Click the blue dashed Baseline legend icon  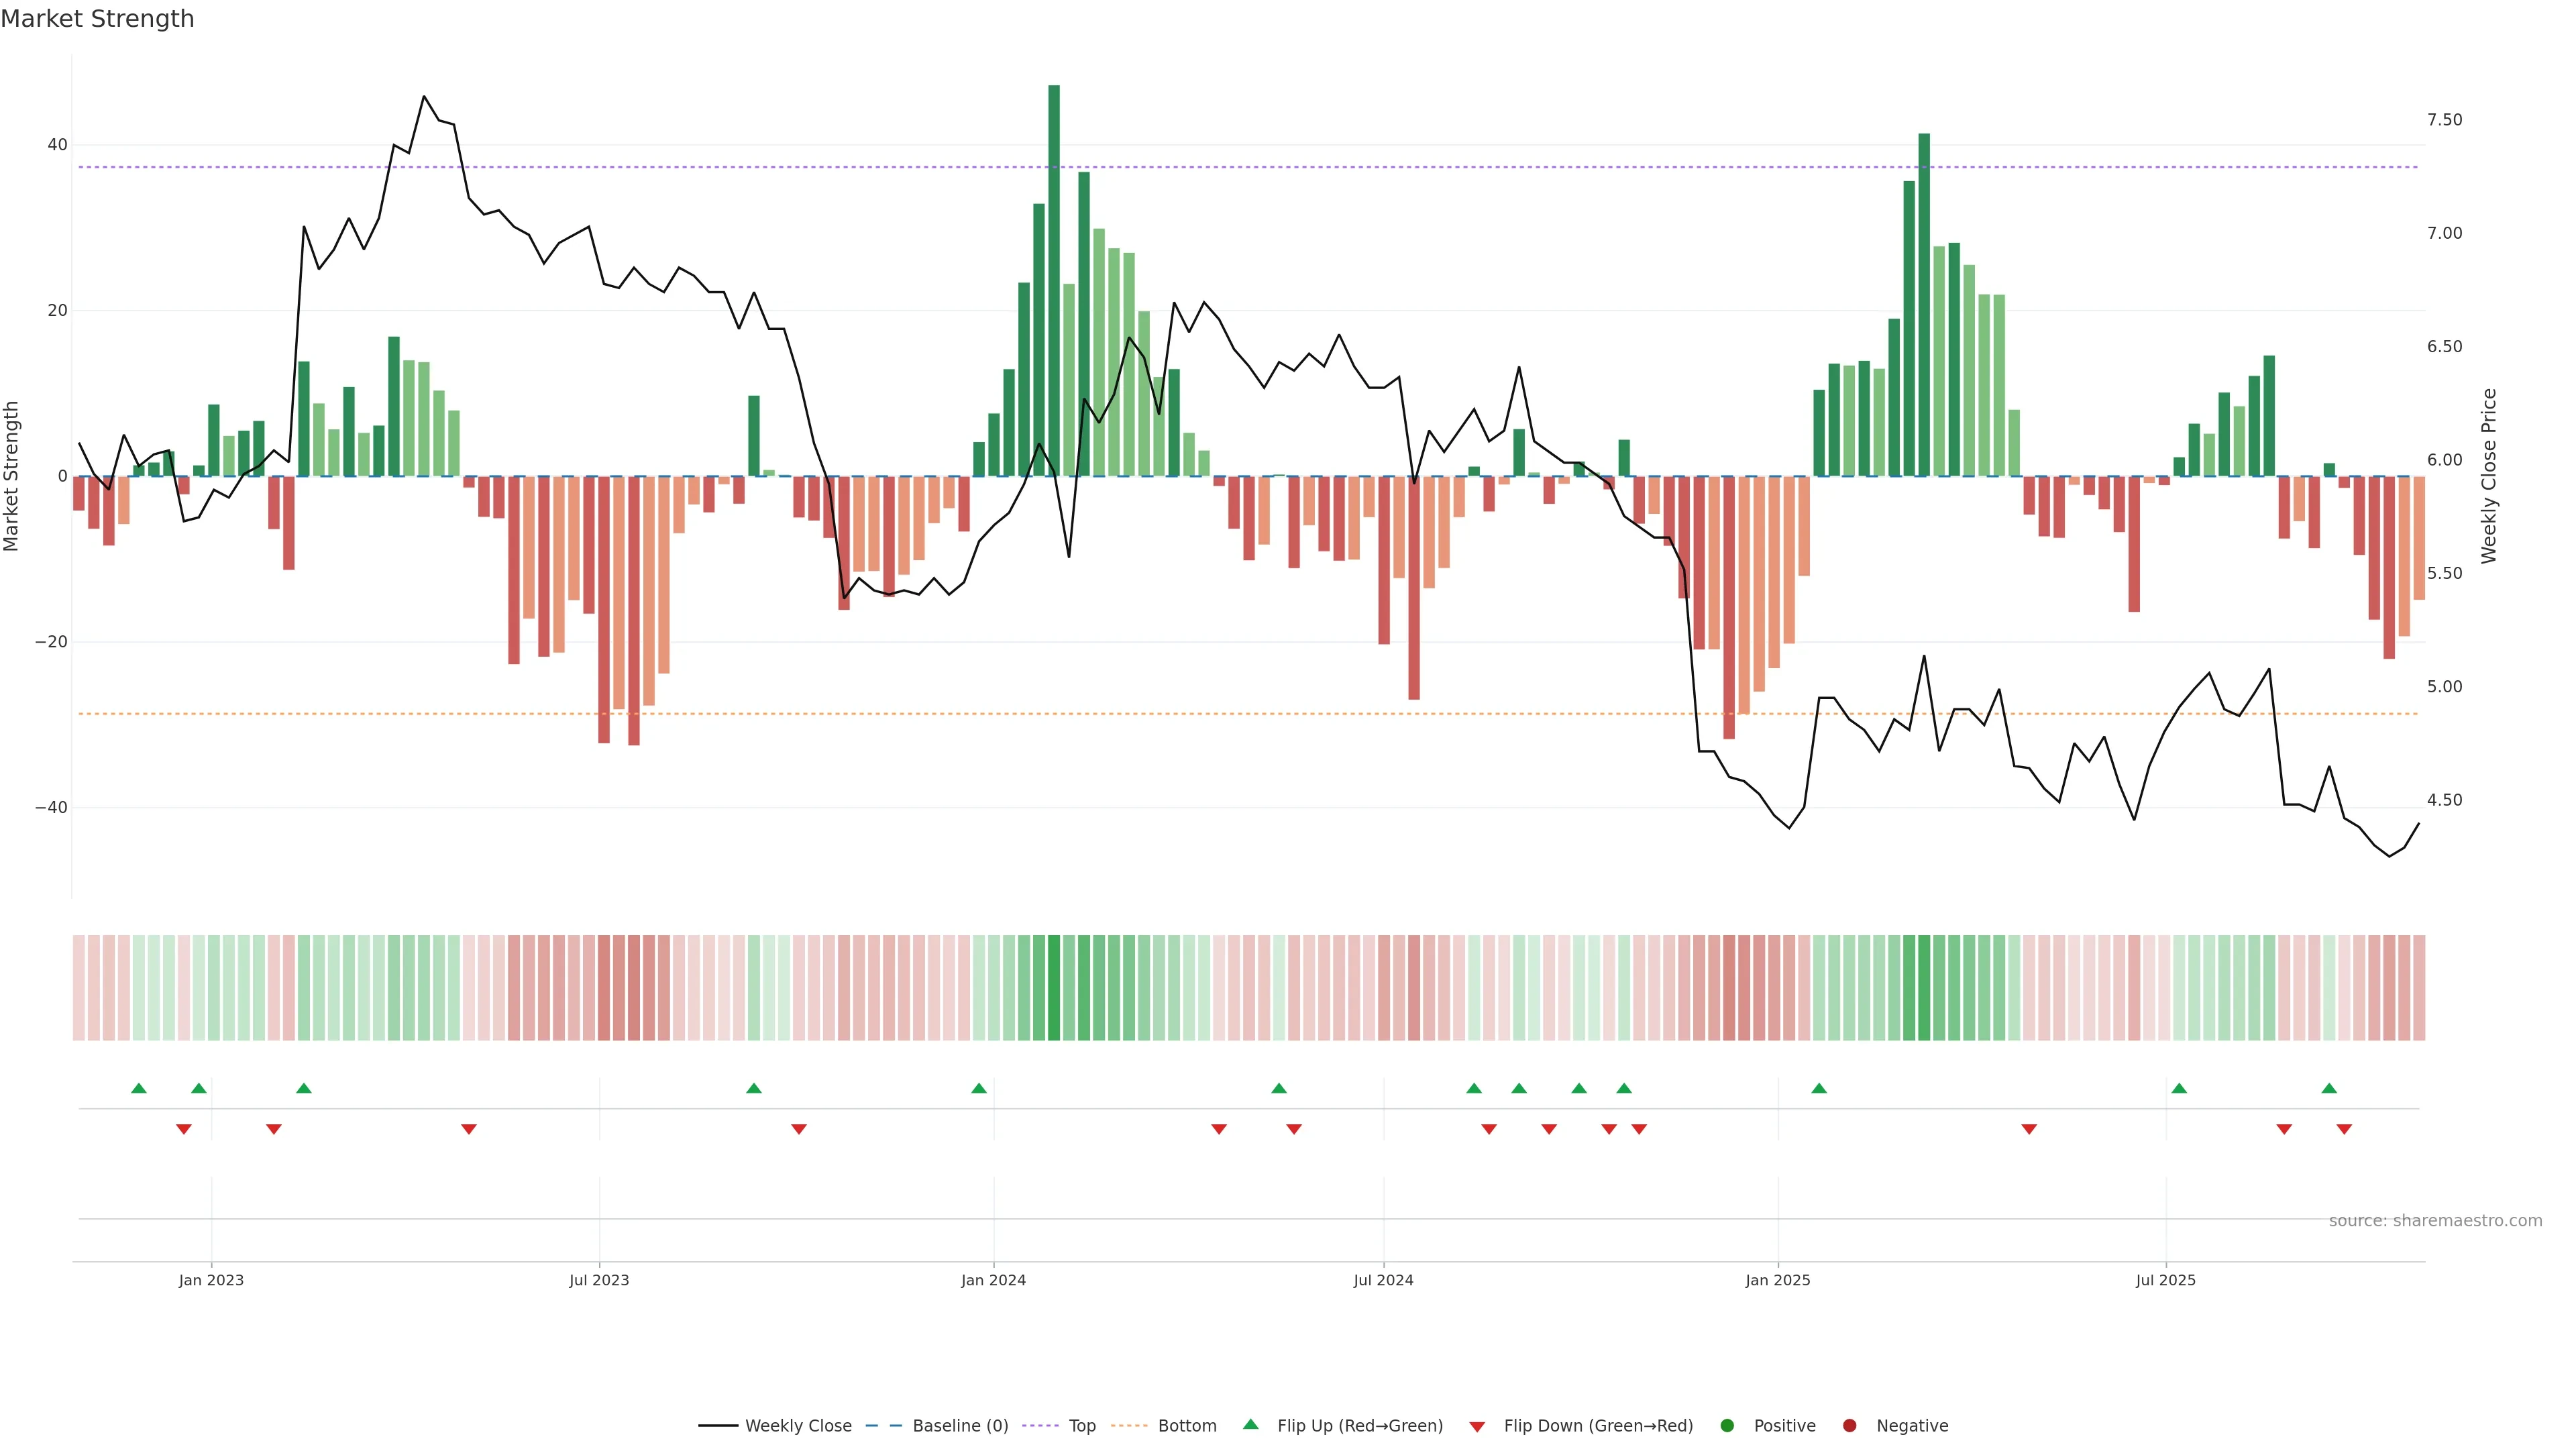[883, 1426]
